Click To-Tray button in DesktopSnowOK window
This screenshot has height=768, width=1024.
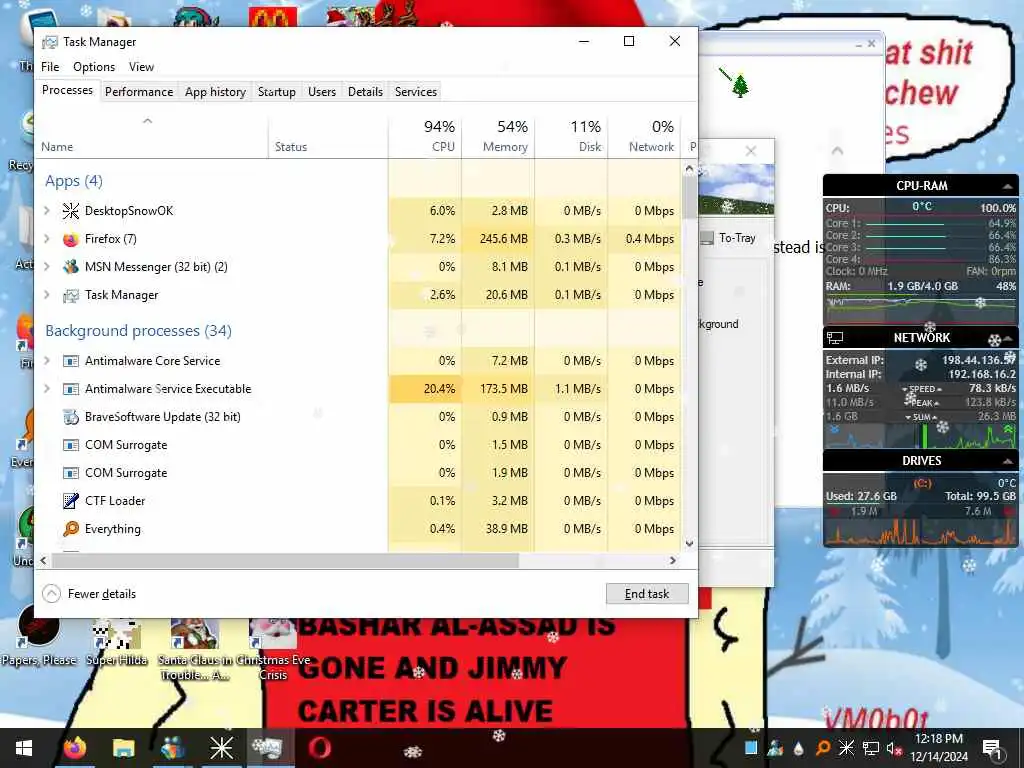pos(728,238)
